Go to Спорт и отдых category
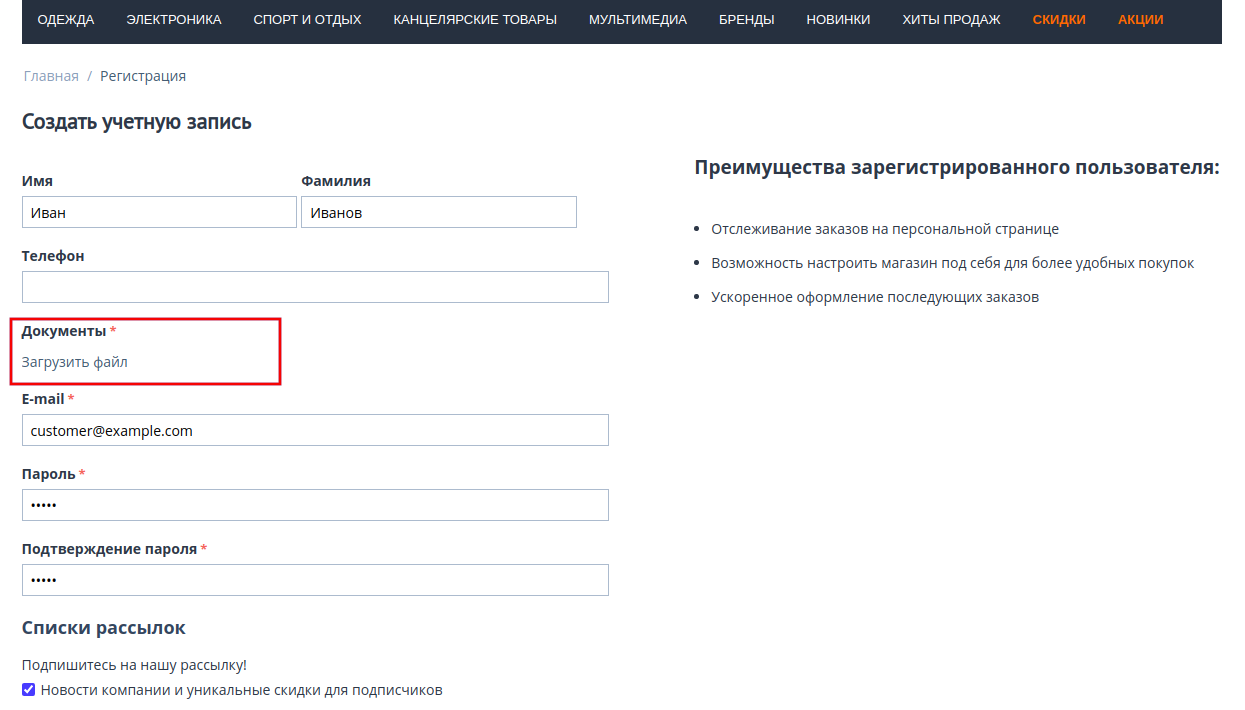Image resolution: width=1245 pixels, height=710 pixels. tap(307, 20)
